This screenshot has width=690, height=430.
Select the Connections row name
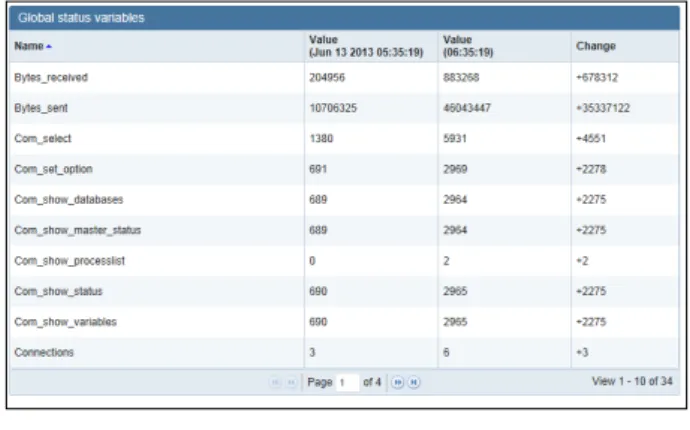click(44, 353)
